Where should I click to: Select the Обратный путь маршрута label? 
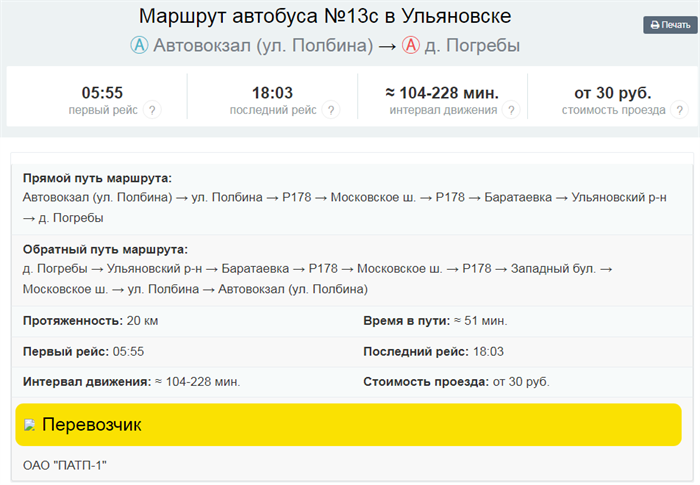[x=104, y=249]
